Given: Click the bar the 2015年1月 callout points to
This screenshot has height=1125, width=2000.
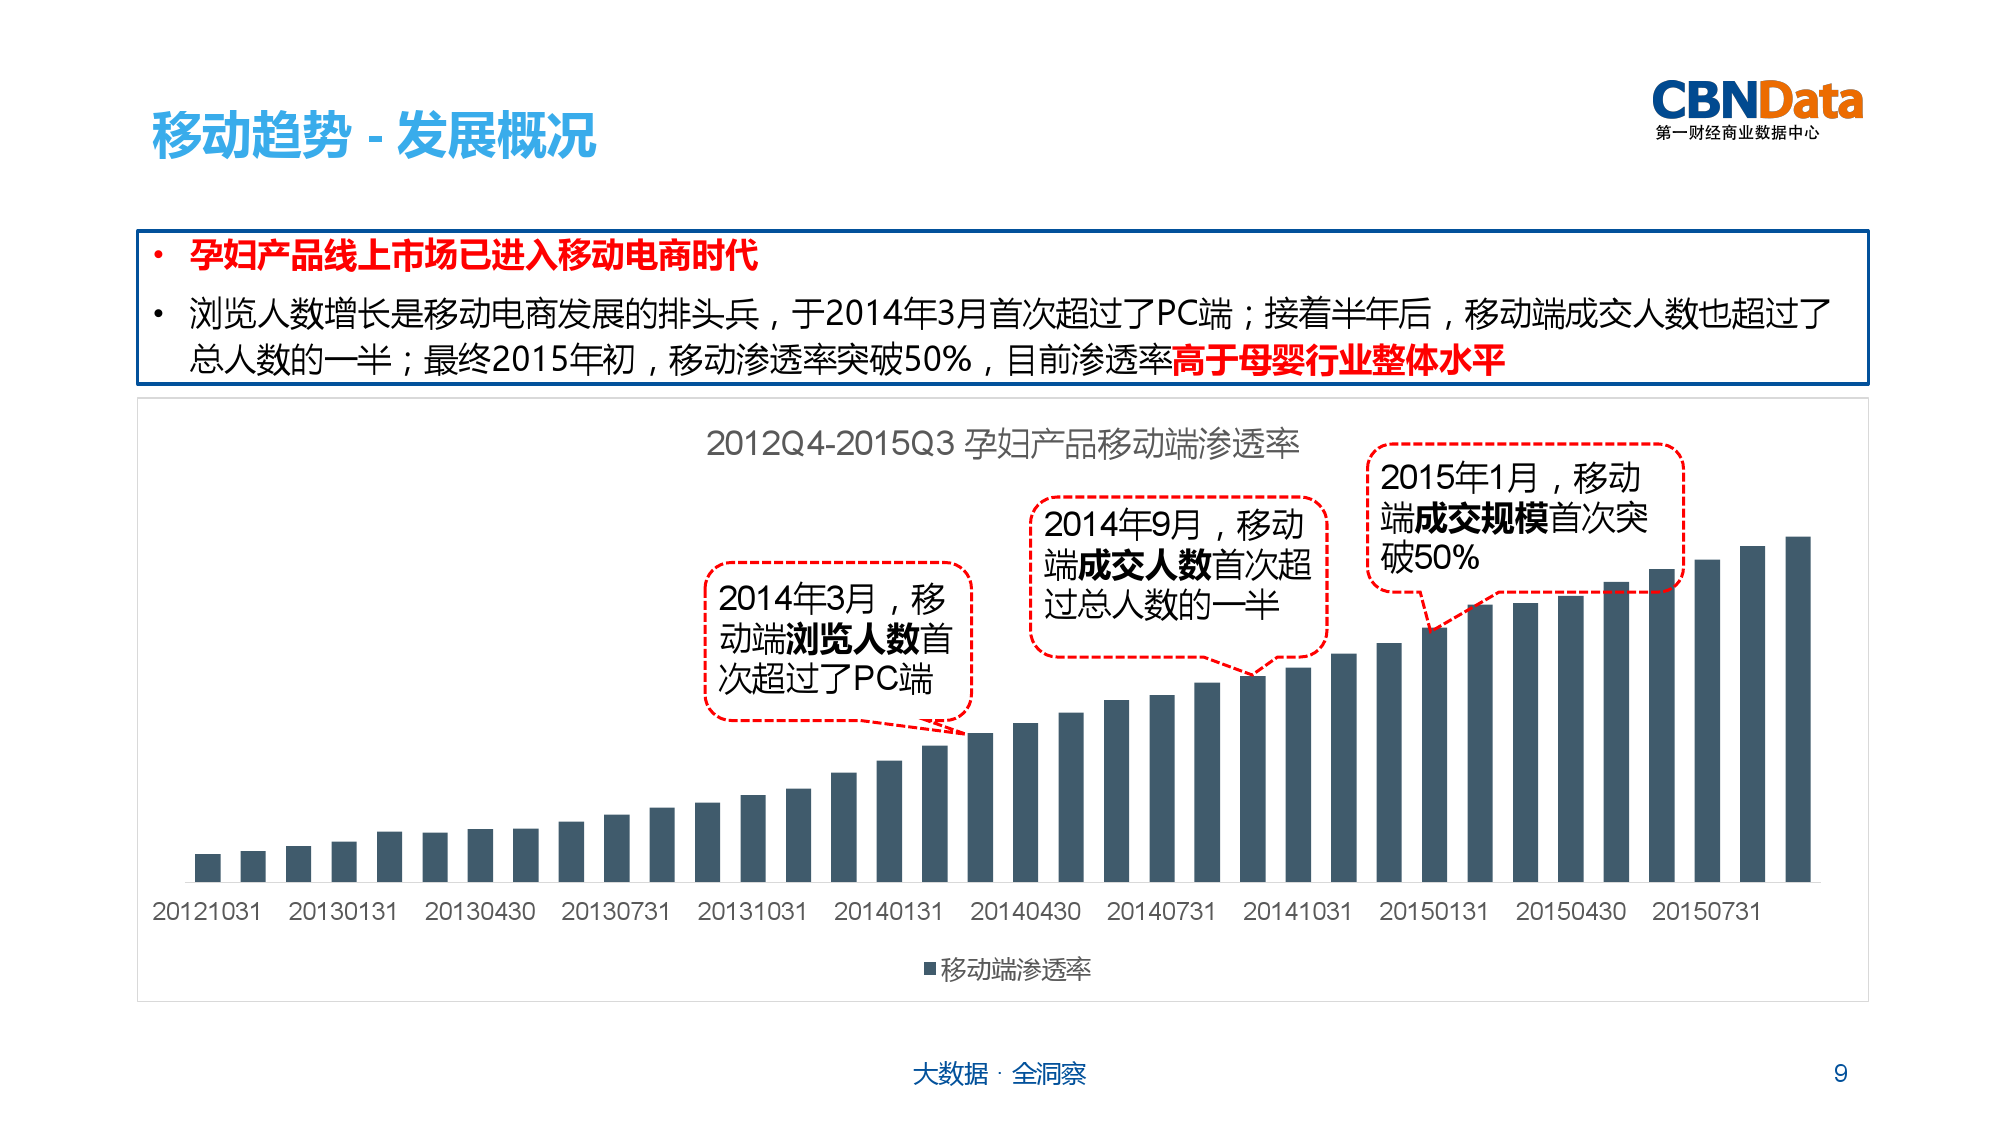Looking at the screenshot, I should pos(1435,755).
